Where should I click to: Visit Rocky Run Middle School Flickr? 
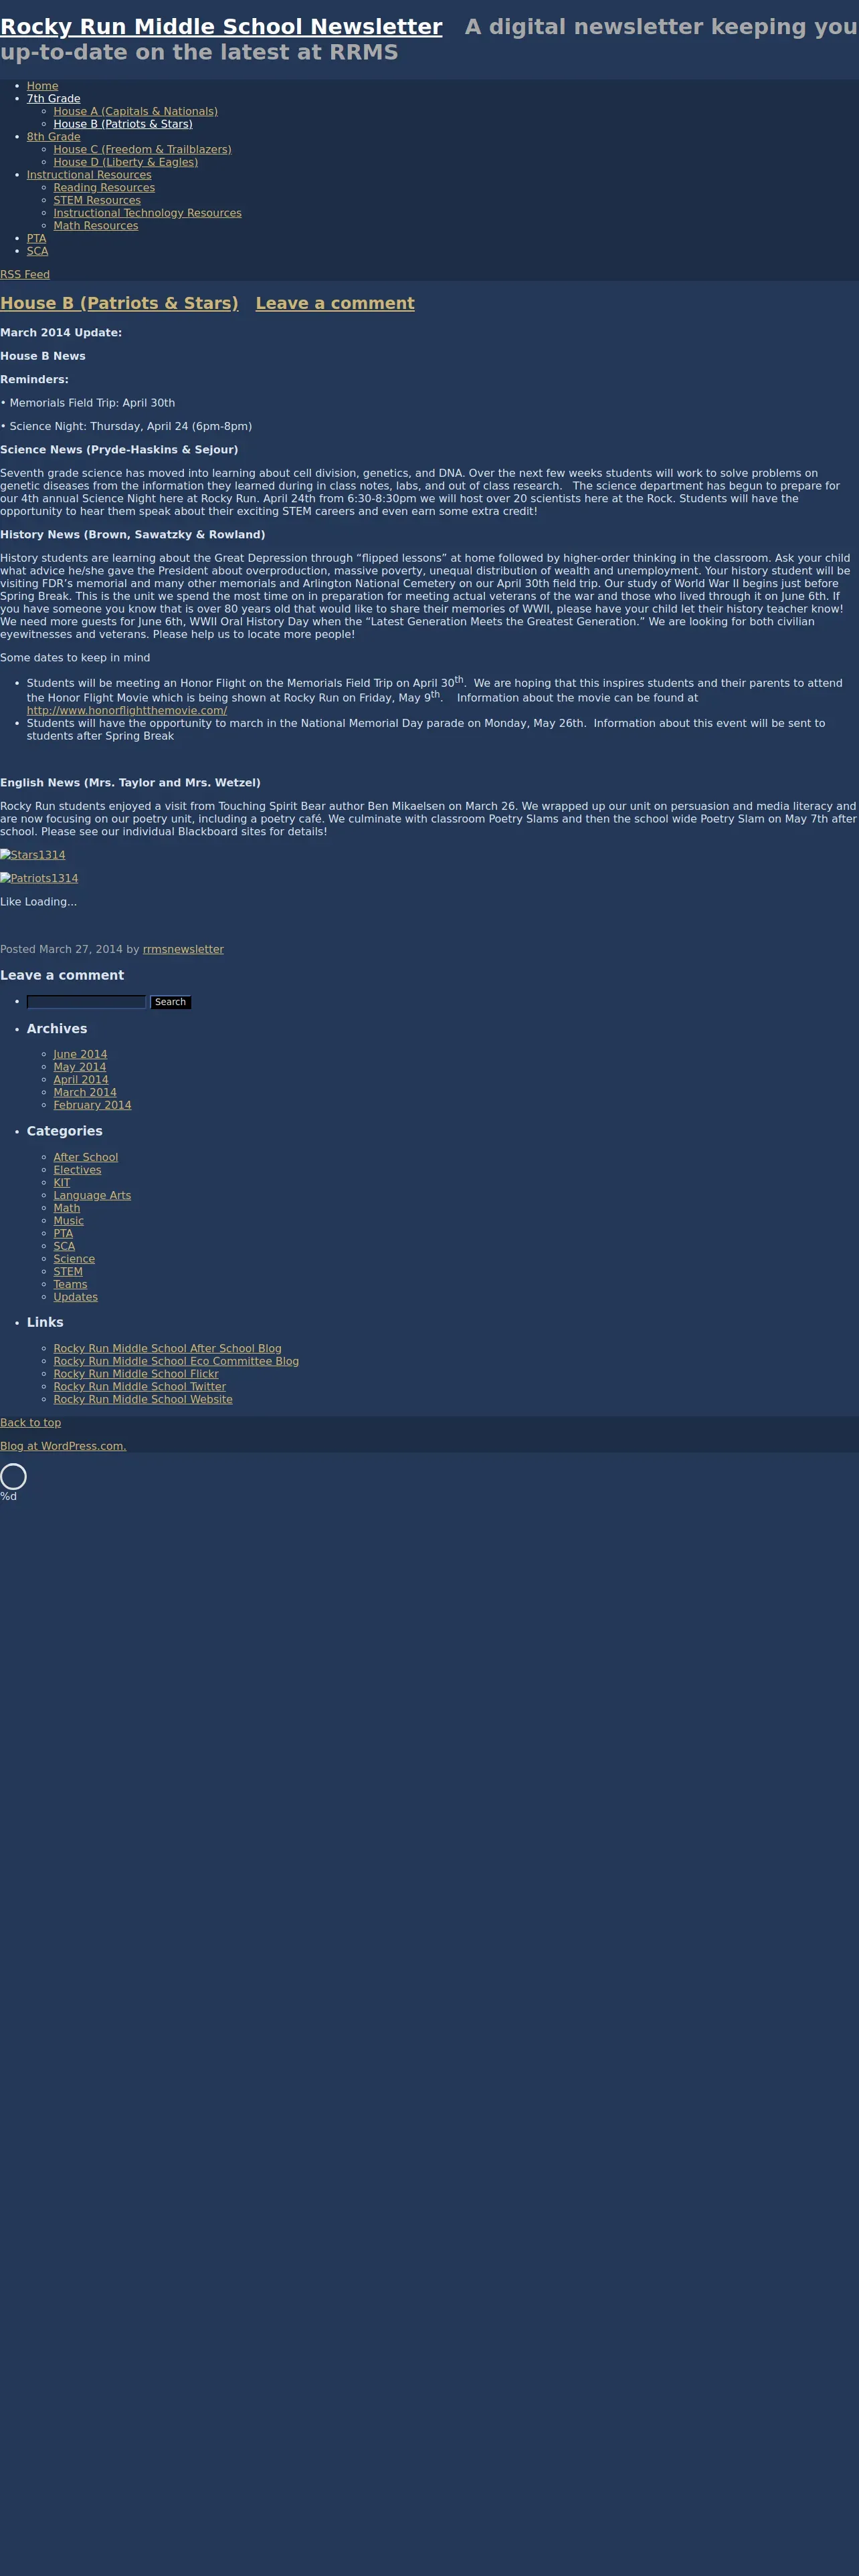136,1374
